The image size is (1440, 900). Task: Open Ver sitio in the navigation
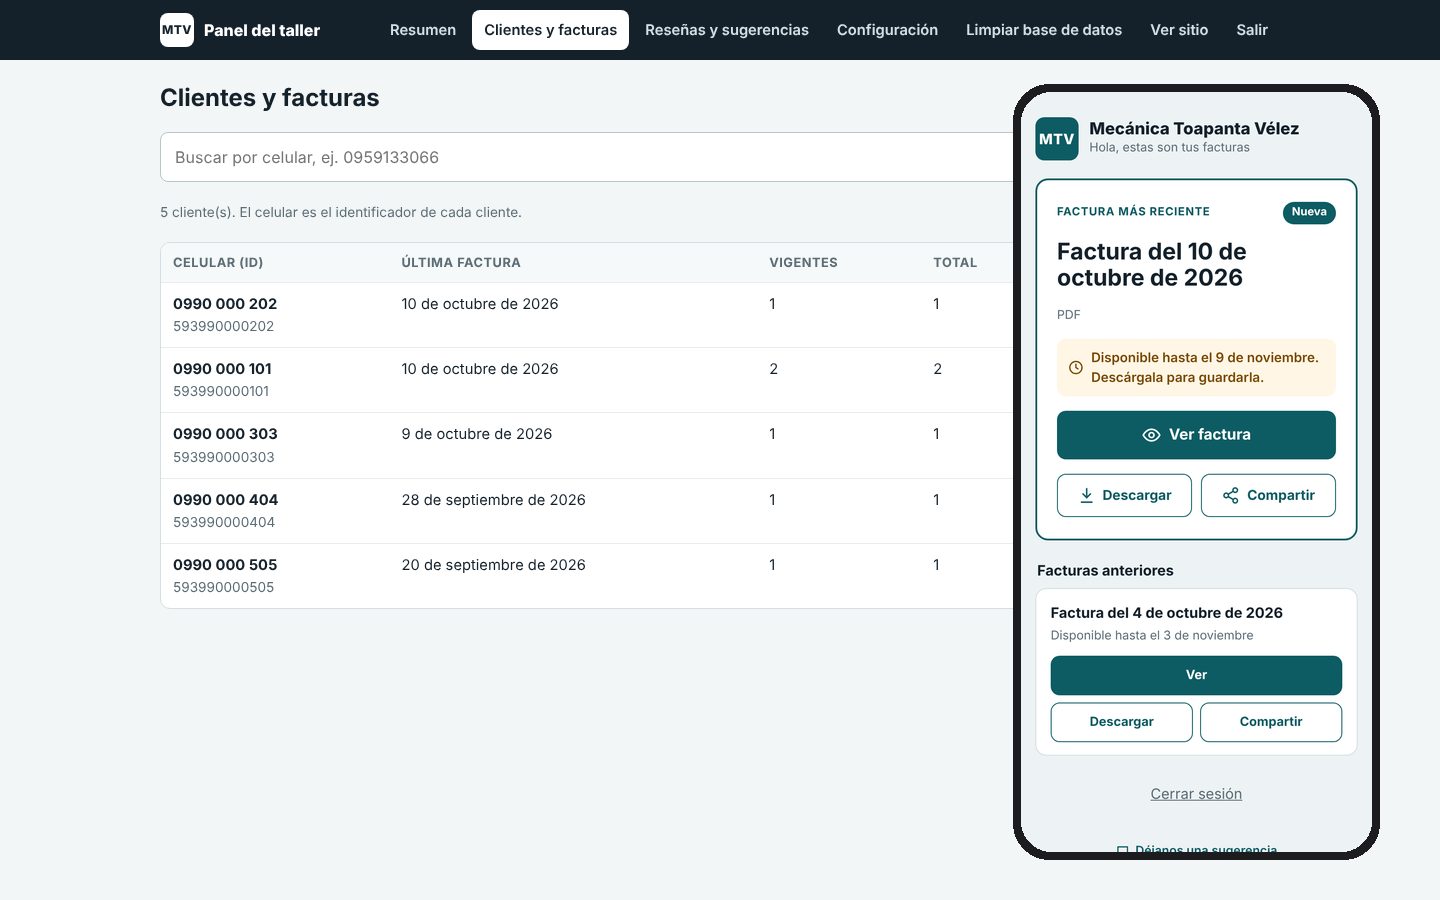1179,30
